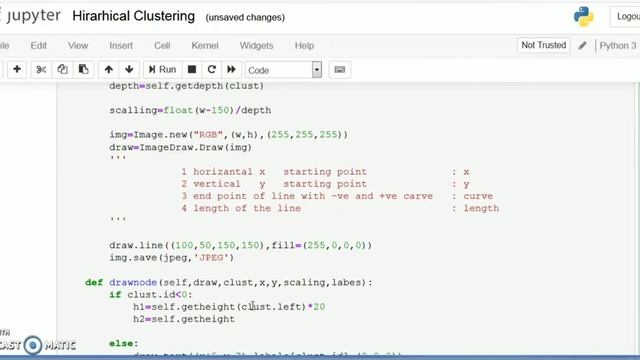
Task: Run the current cell
Action: [x=162, y=69]
